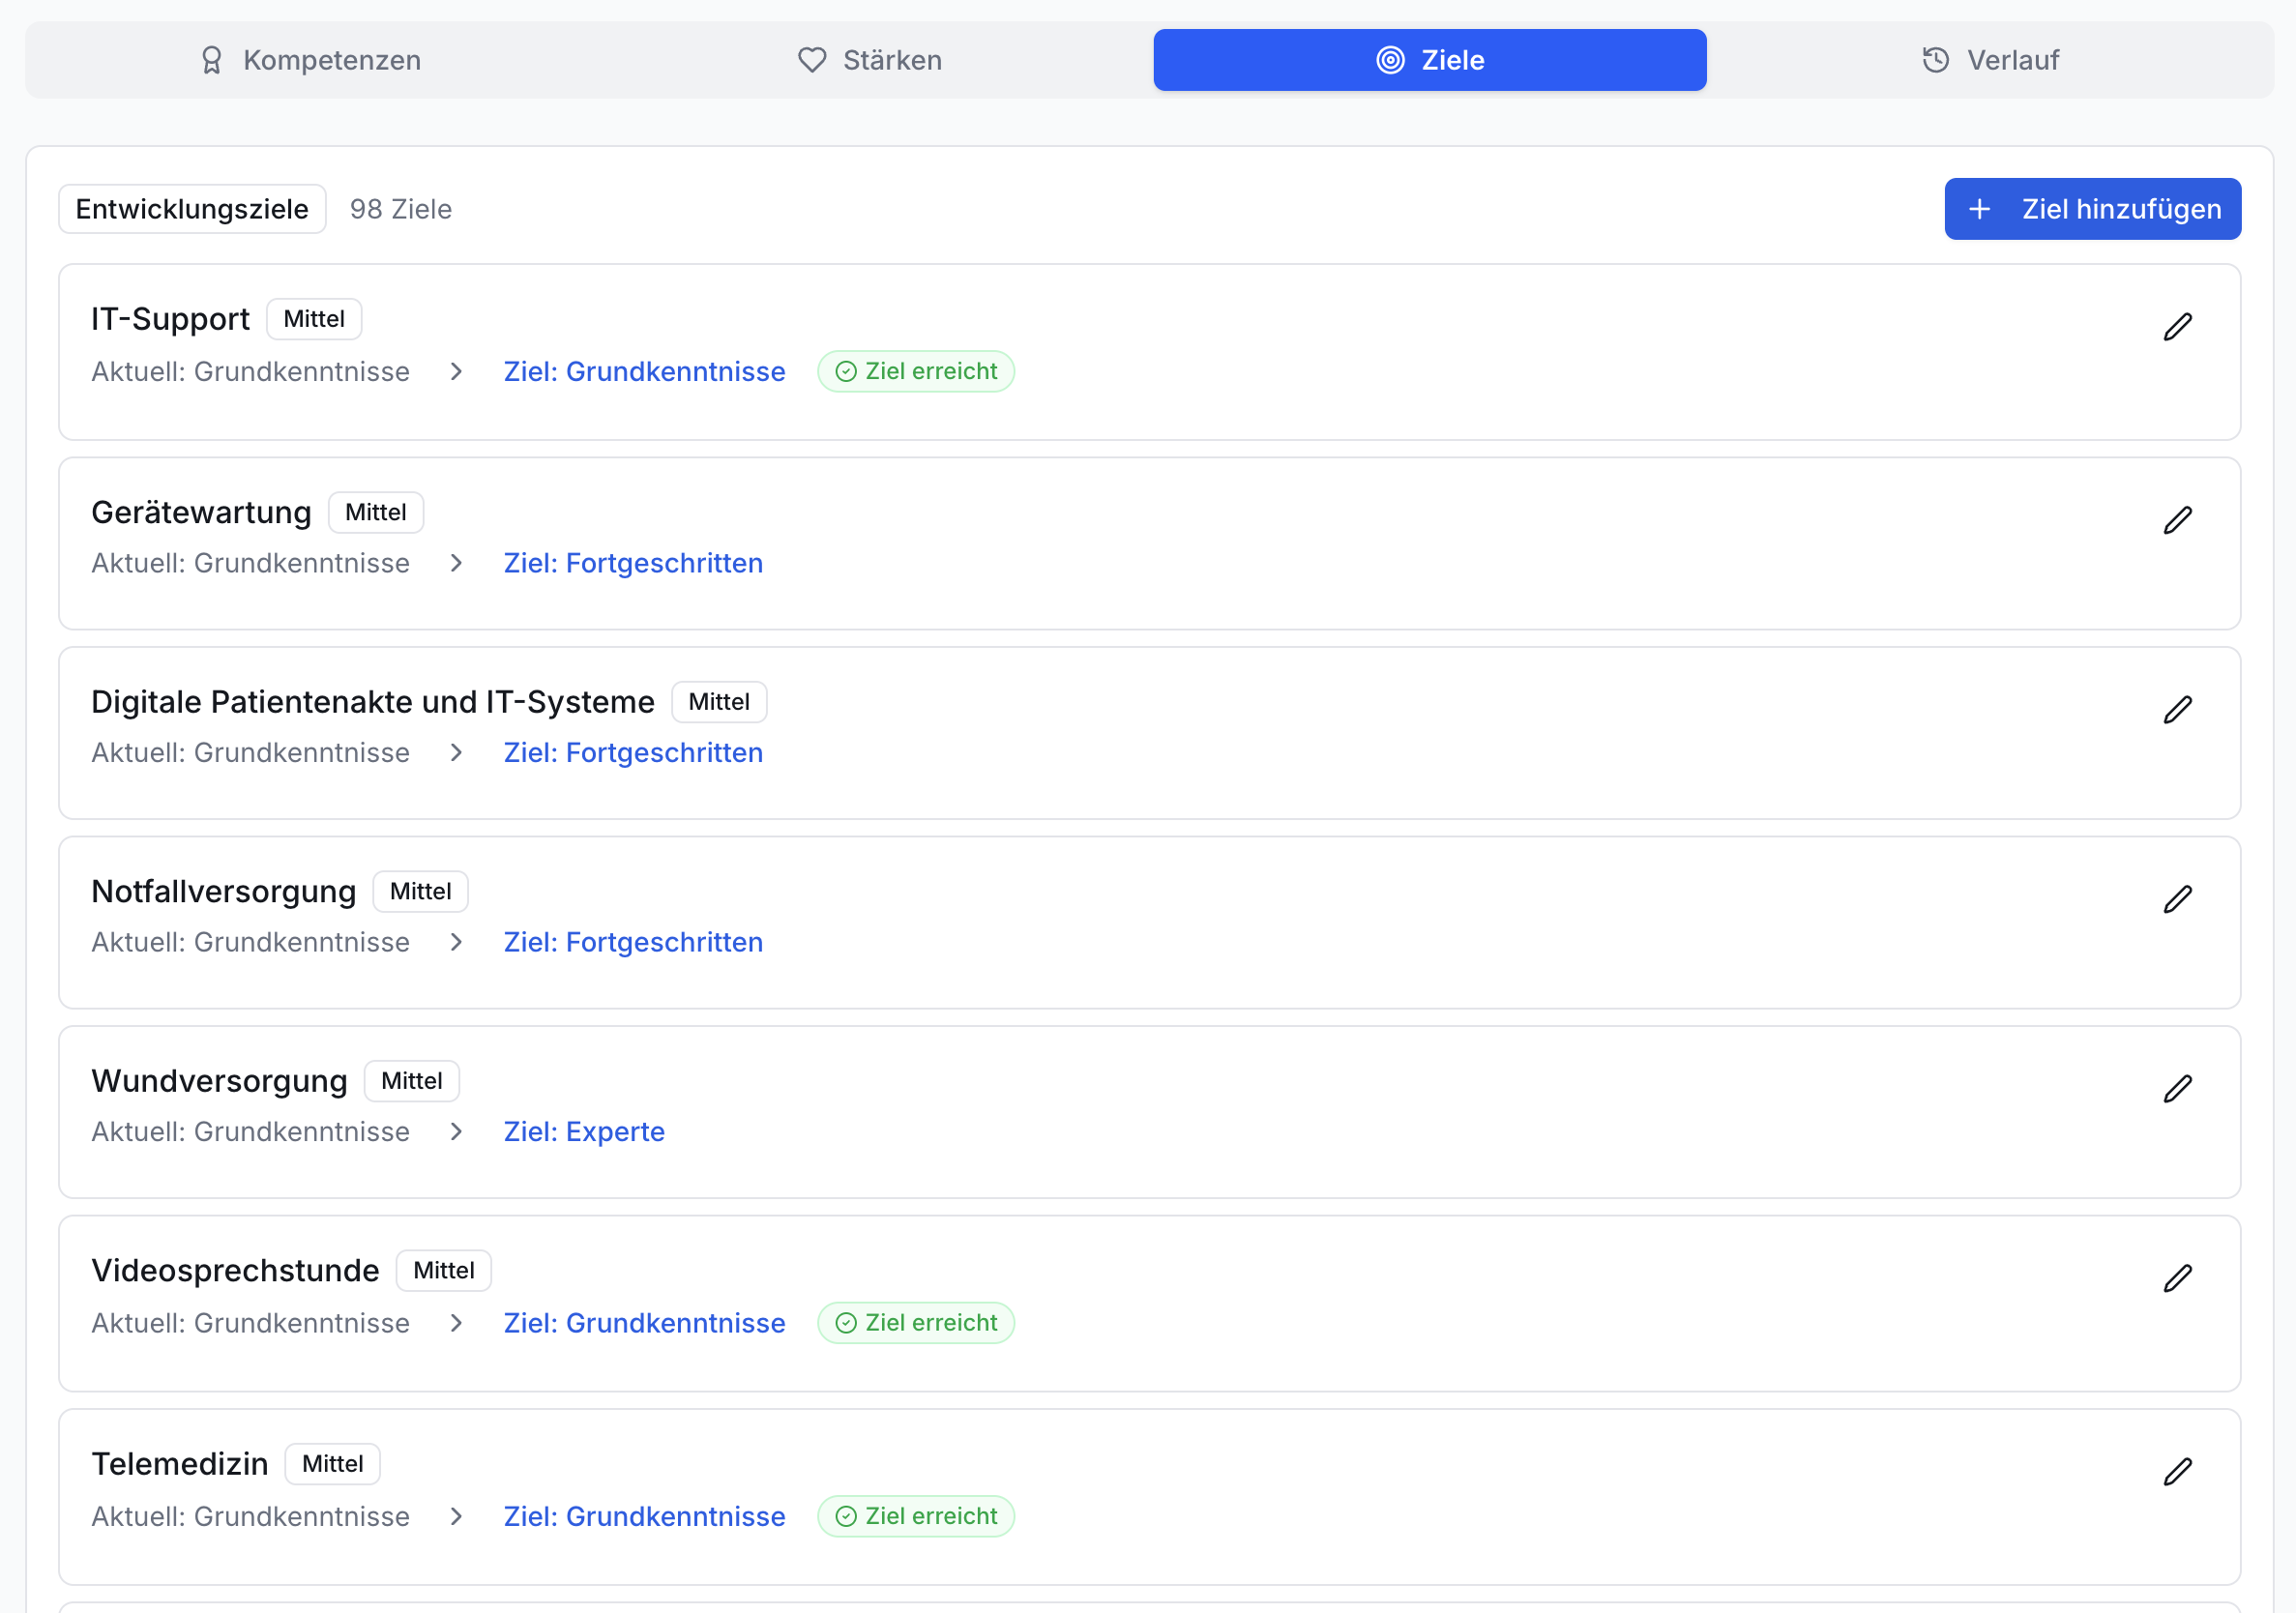Click Ziel: Grundkenntnisse in Videosprechstunde row
This screenshot has width=2296, height=1613.
tap(644, 1323)
